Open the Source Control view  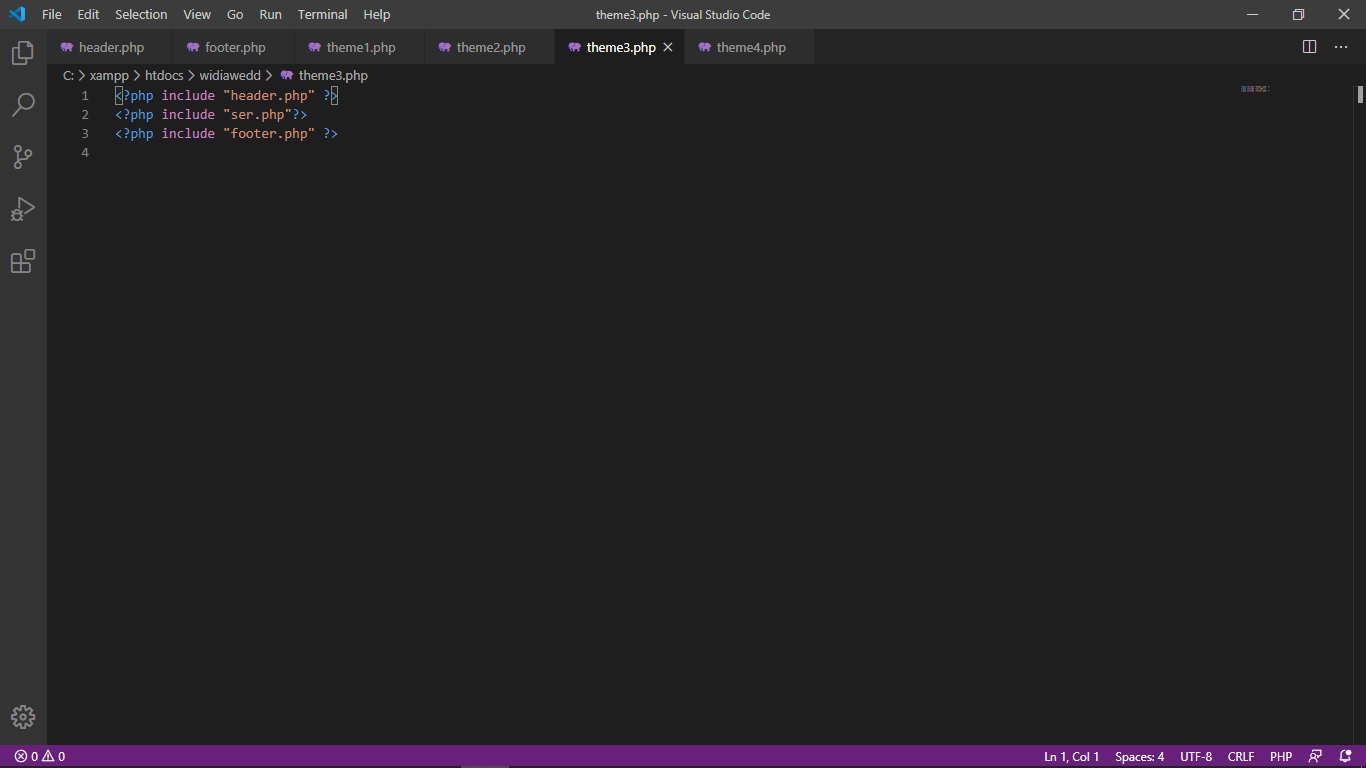click(22, 157)
